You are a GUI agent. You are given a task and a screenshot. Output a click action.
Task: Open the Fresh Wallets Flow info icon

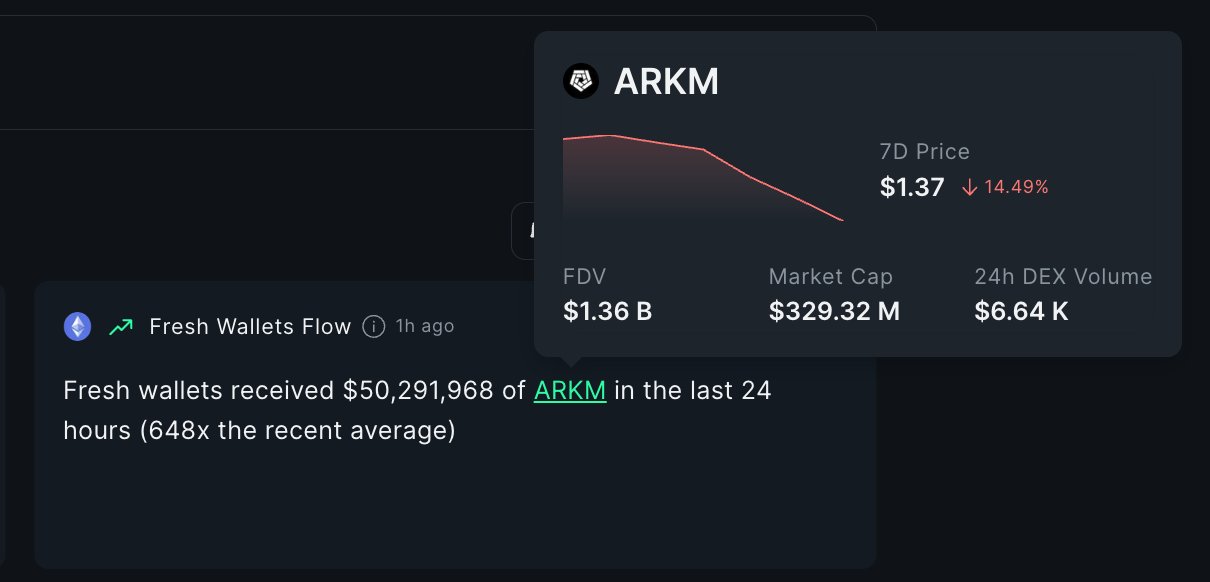click(374, 326)
